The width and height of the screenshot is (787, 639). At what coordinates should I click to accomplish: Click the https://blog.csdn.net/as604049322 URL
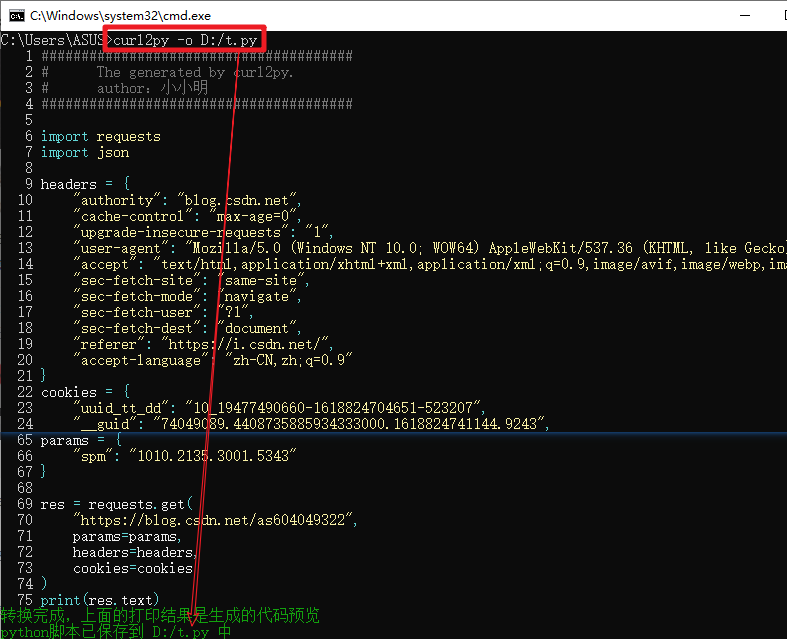click(213, 520)
